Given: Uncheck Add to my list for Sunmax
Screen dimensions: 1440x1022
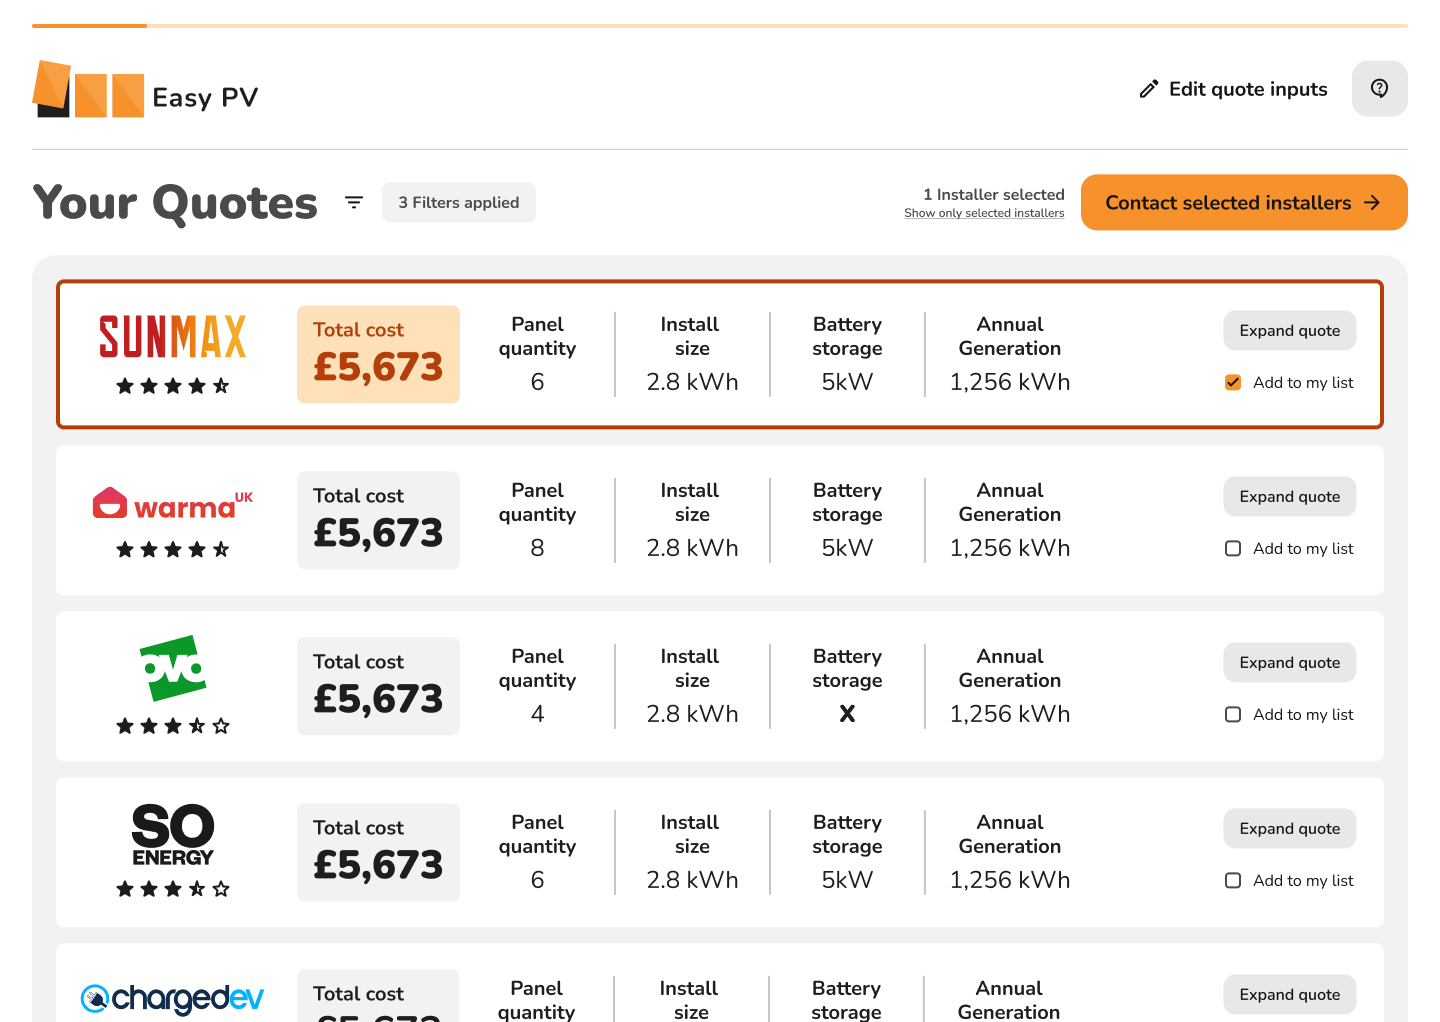Looking at the screenshot, I should coord(1233,383).
